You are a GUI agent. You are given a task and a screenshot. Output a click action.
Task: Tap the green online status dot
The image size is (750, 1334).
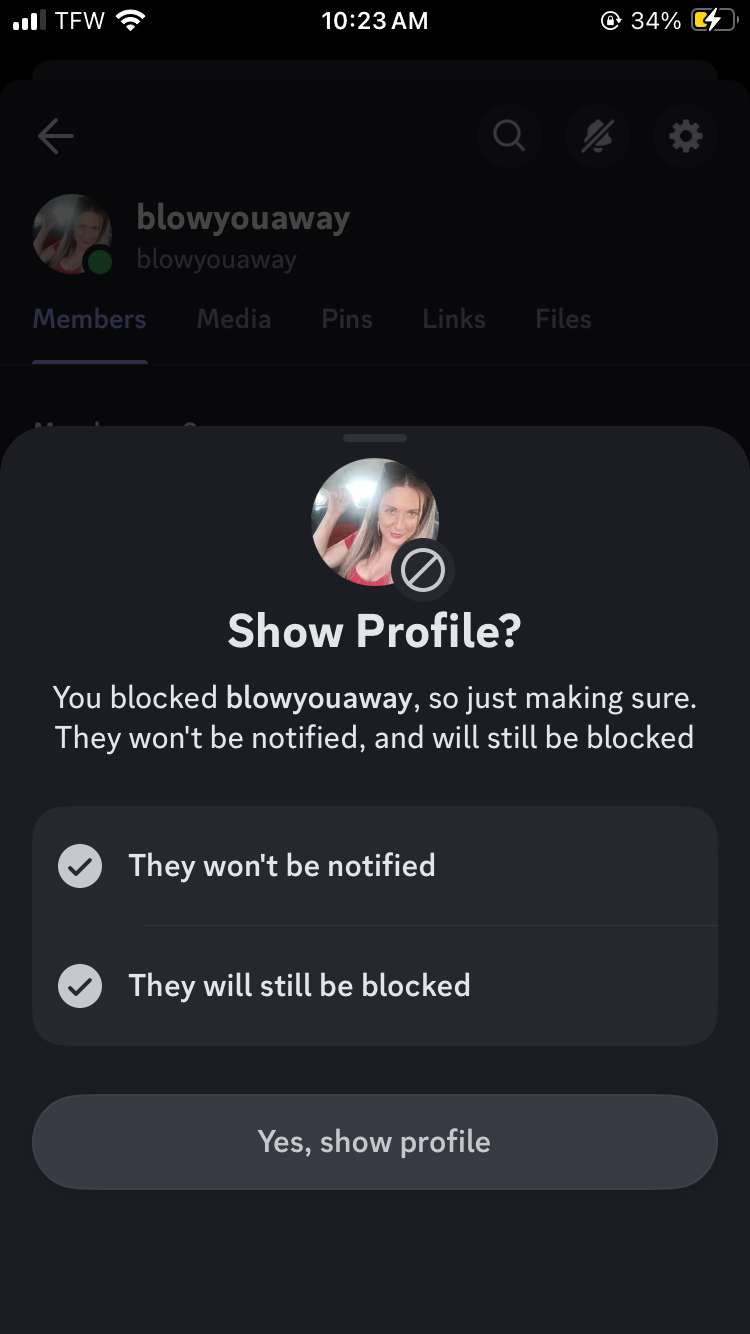tap(99, 262)
